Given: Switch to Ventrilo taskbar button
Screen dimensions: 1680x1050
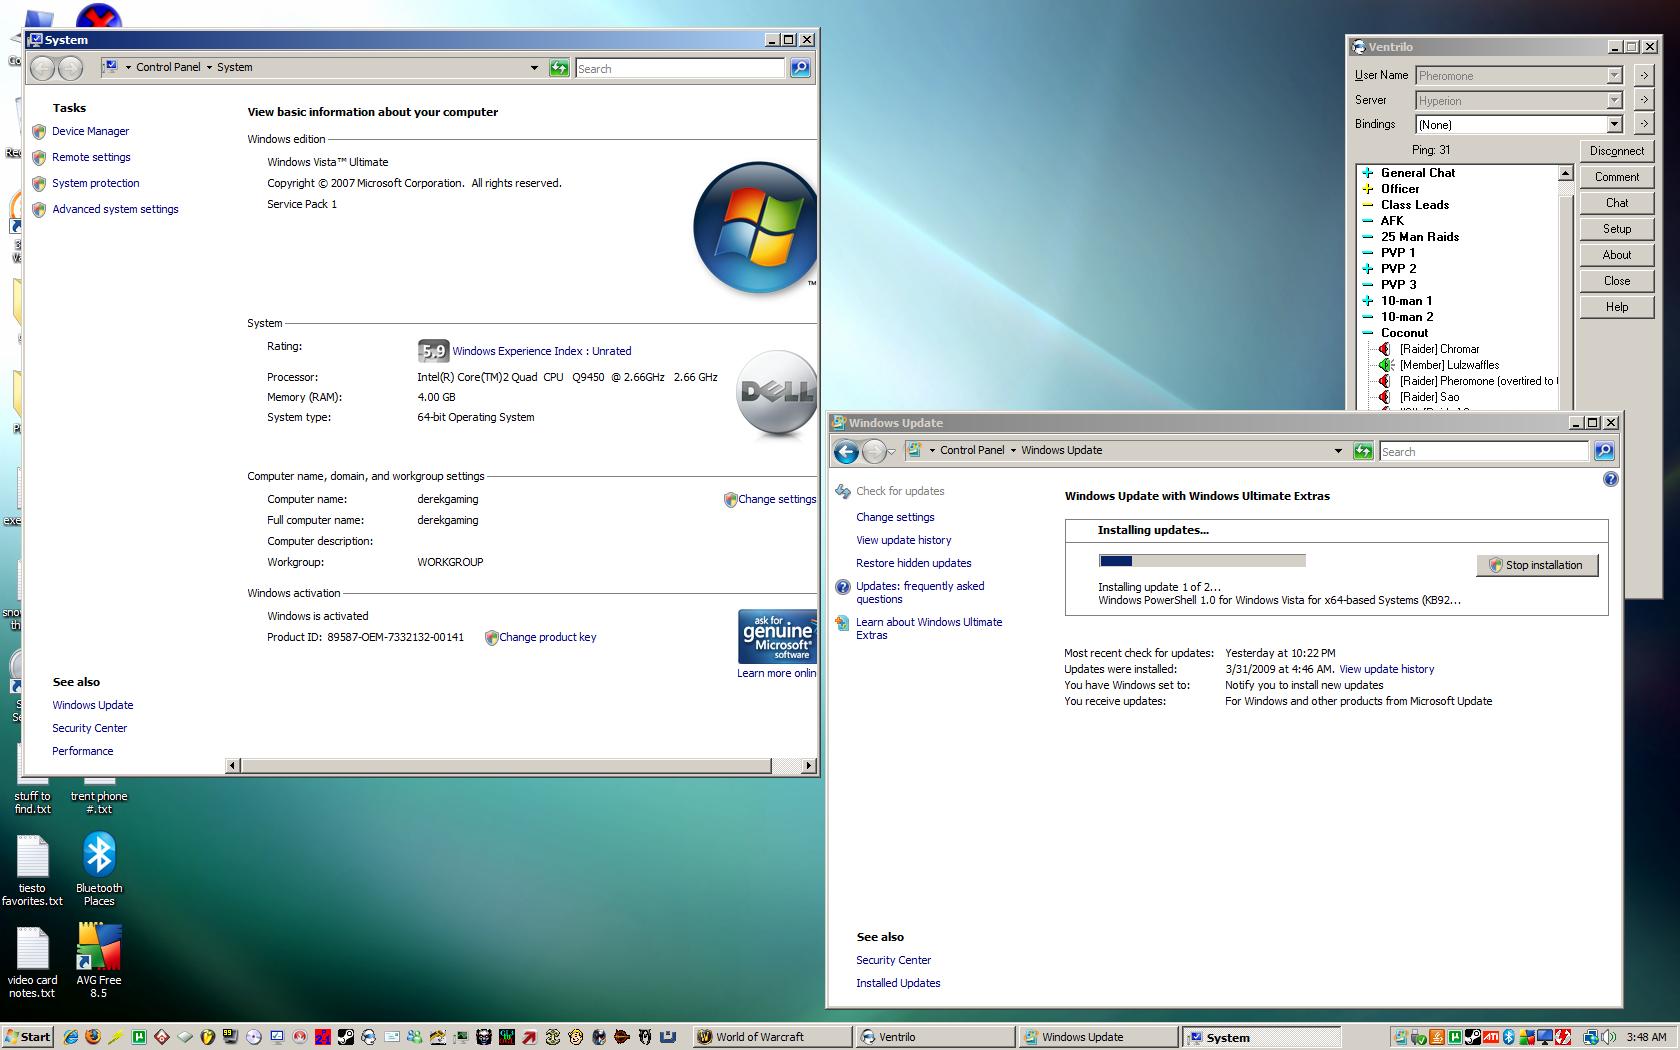Looking at the screenshot, I should tap(934, 1037).
